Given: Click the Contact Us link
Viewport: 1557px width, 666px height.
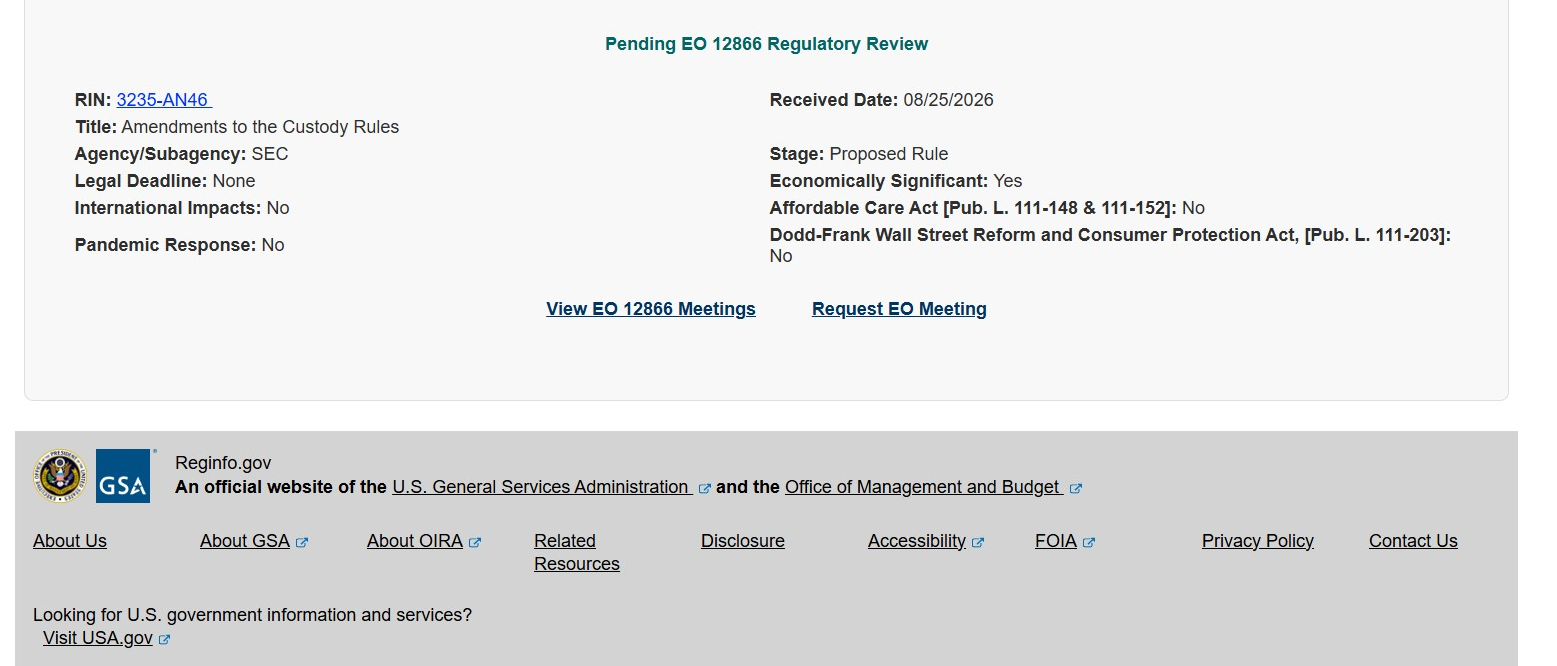Looking at the screenshot, I should tap(1413, 541).
